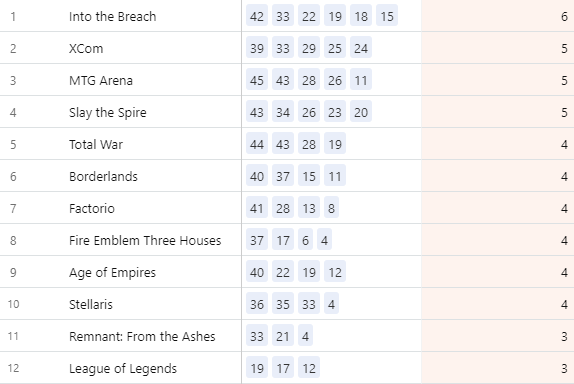Screen dimensions: 574x384
Task: Select row number 9 for Age of Empires
Action: (13, 272)
